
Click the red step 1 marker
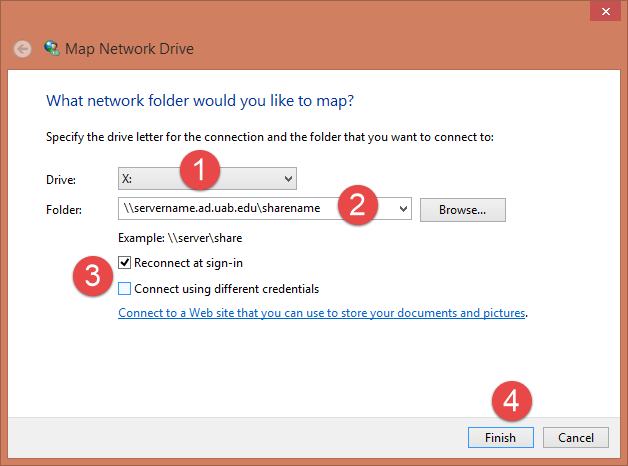pyautogui.click(x=201, y=171)
